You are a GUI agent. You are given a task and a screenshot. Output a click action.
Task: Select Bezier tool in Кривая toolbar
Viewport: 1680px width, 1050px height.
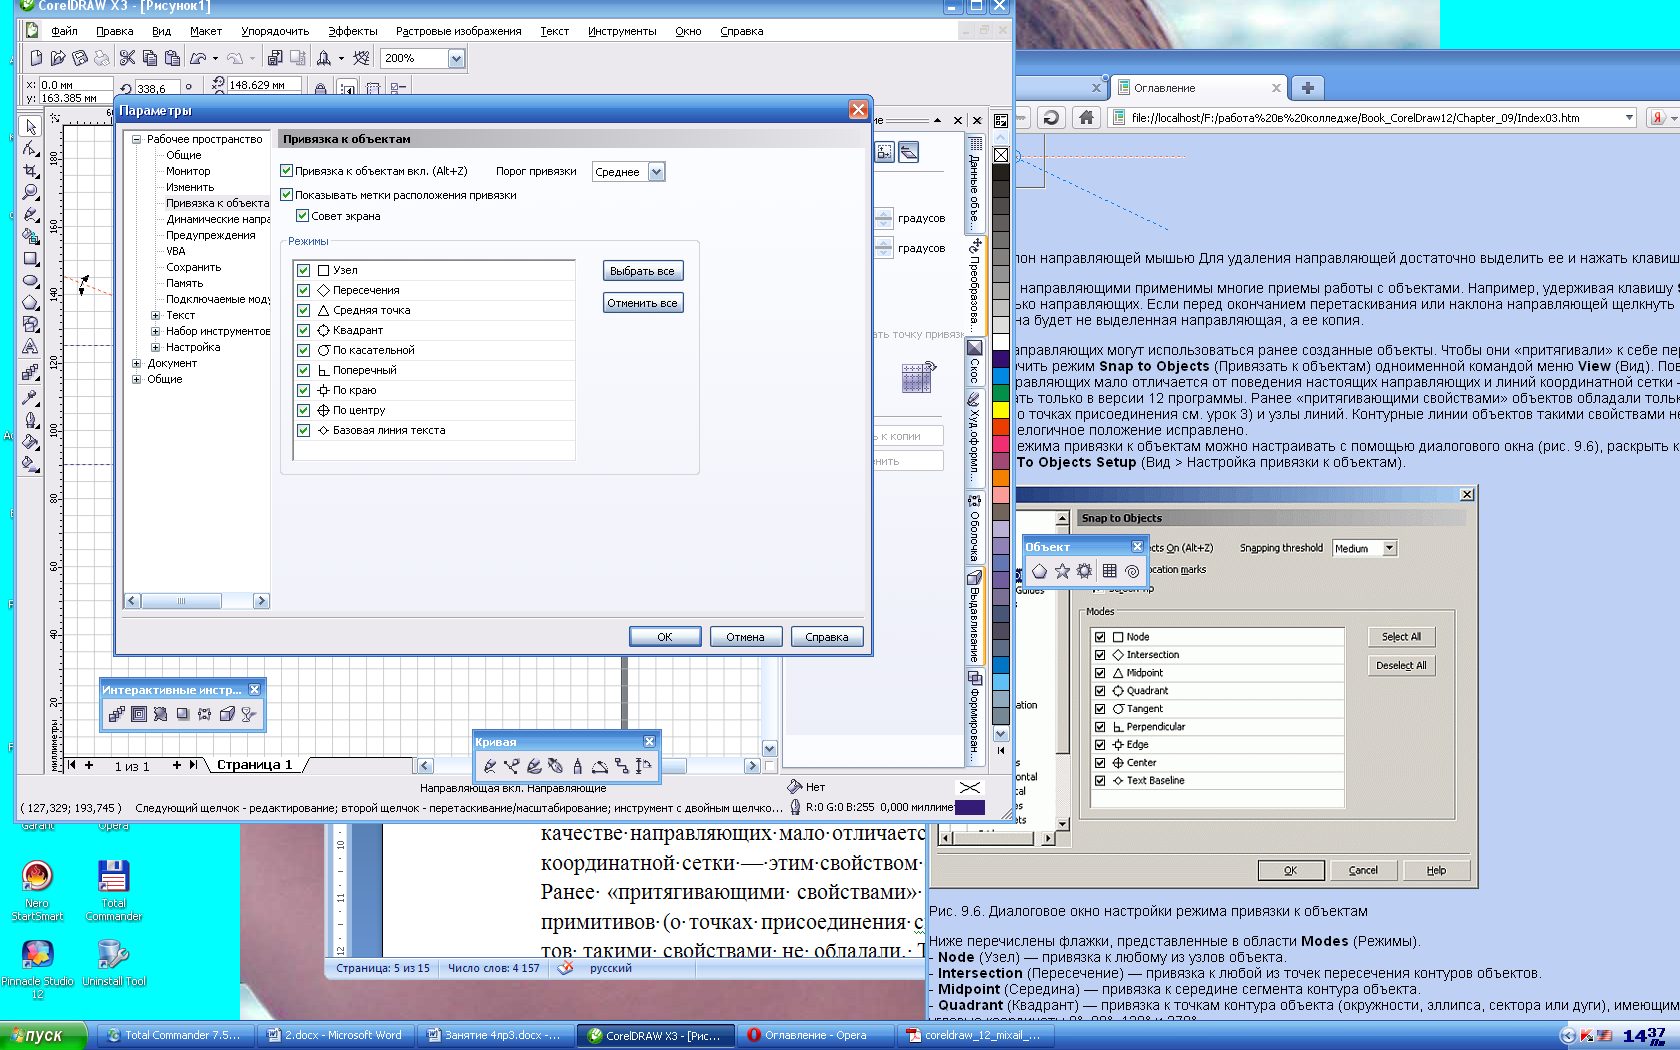(x=512, y=766)
